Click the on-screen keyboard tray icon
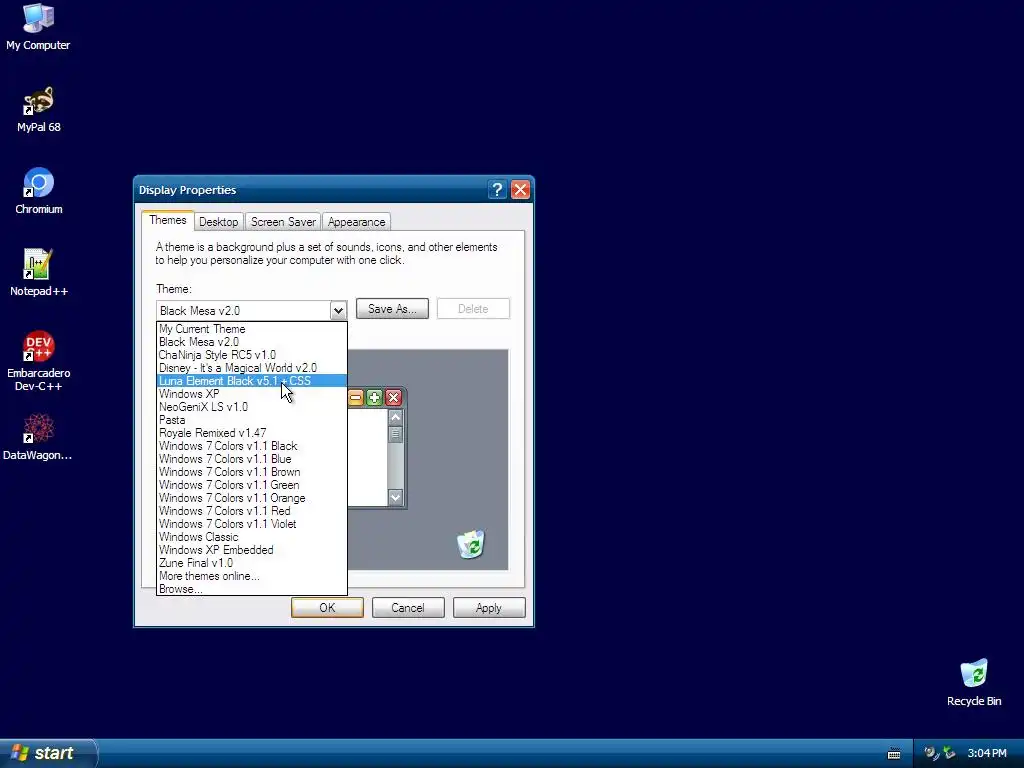Image resolution: width=1024 pixels, height=768 pixels. coord(894,754)
